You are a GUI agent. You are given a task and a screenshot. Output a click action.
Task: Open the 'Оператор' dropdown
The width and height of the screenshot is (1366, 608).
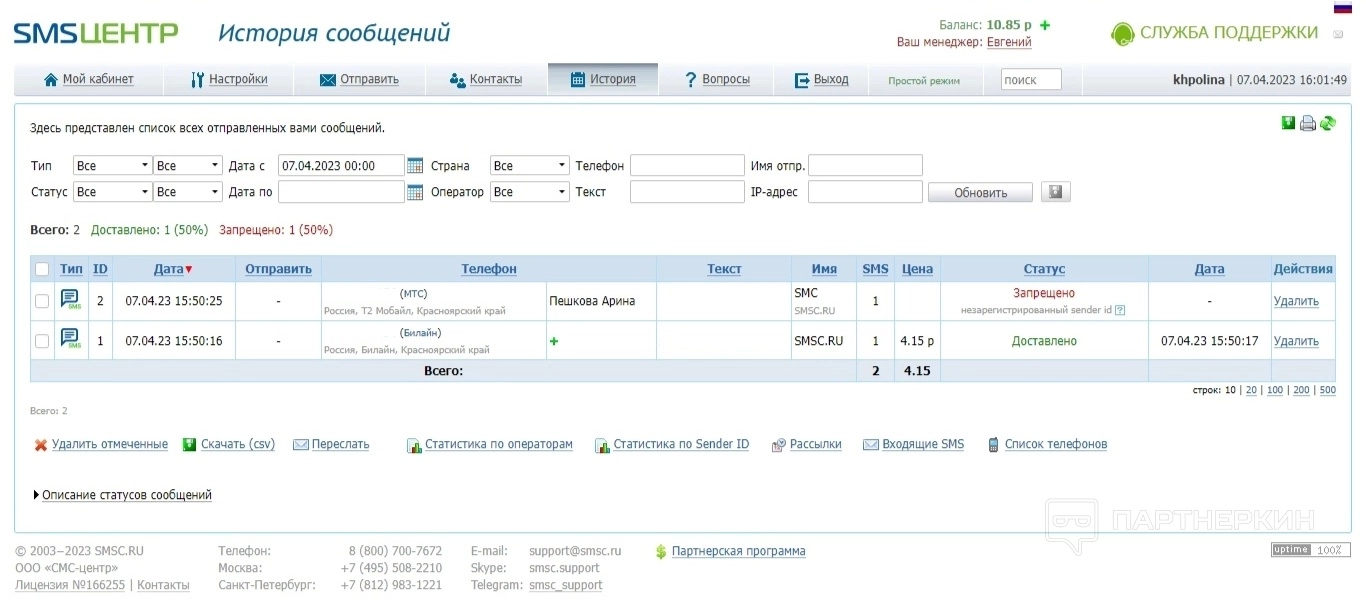click(529, 192)
